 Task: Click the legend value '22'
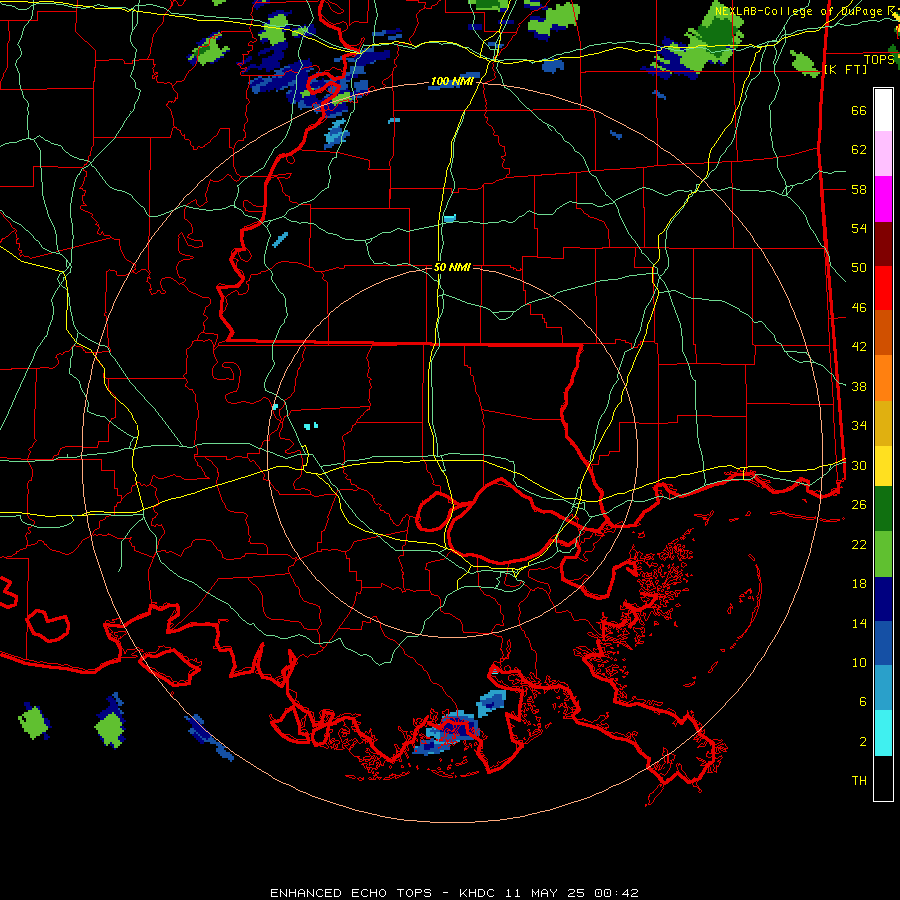click(859, 545)
